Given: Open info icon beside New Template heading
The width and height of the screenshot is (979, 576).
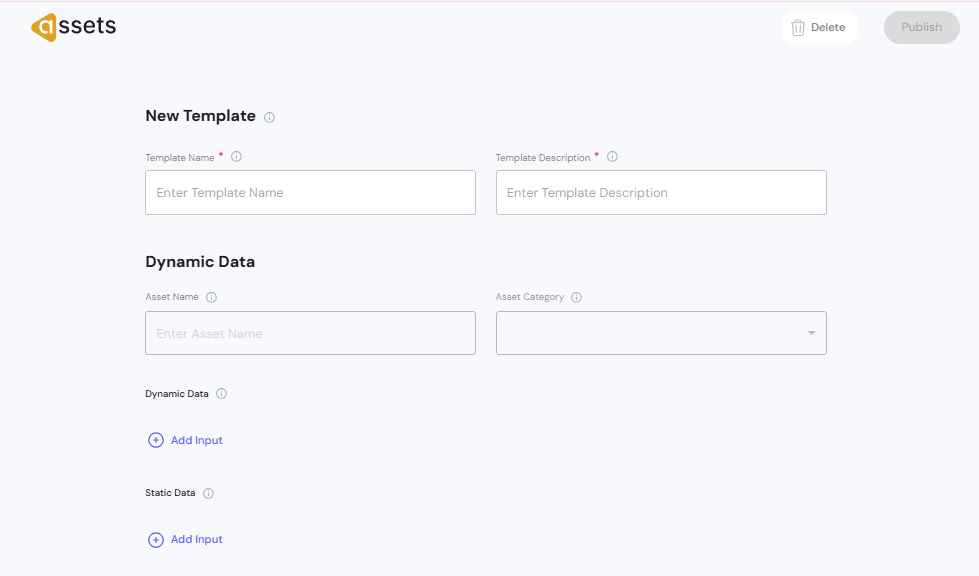Looking at the screenshot, I should [x=269, y=118].
